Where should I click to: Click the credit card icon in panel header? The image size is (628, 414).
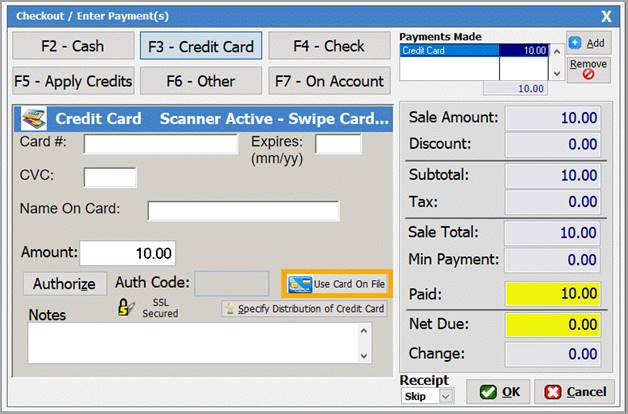pos(33,119)
